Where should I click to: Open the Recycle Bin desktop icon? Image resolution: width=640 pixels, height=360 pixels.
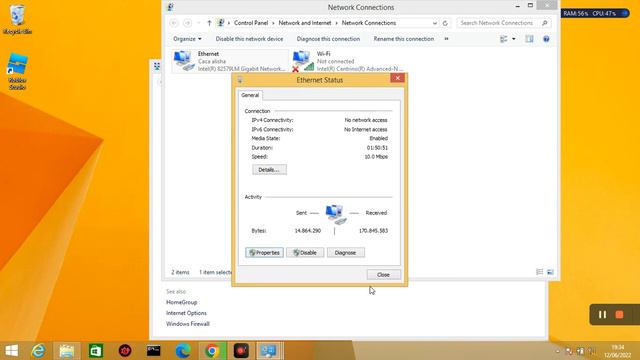tap(17, 20)
